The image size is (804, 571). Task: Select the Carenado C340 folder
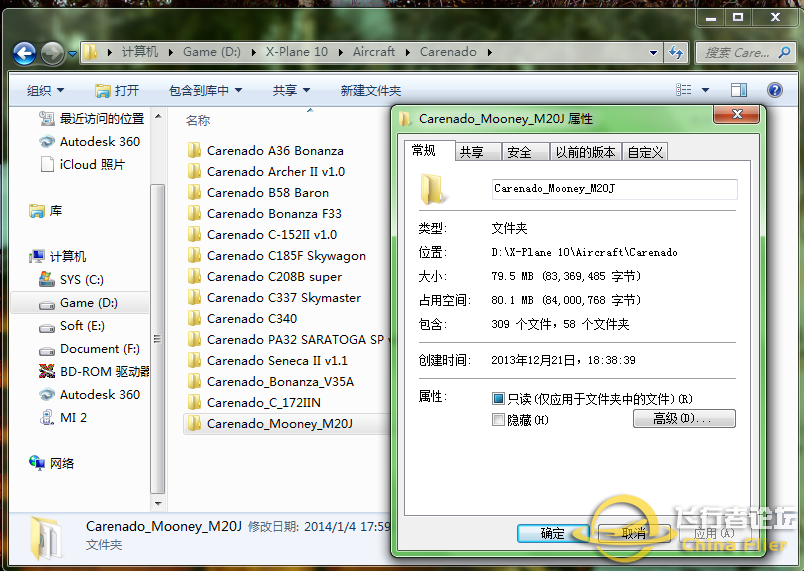point(251,319)
